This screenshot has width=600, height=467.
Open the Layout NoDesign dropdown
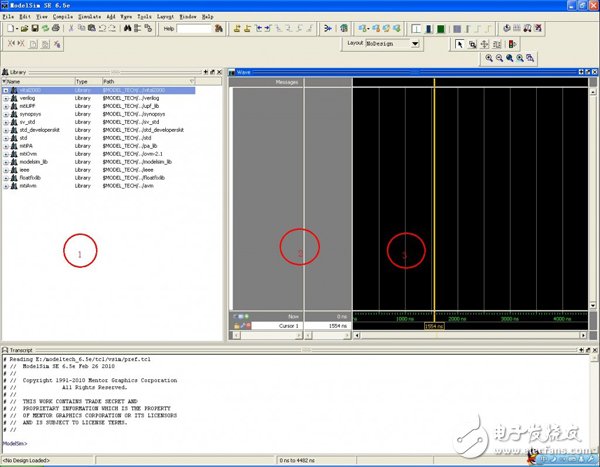tap(415, 44)
